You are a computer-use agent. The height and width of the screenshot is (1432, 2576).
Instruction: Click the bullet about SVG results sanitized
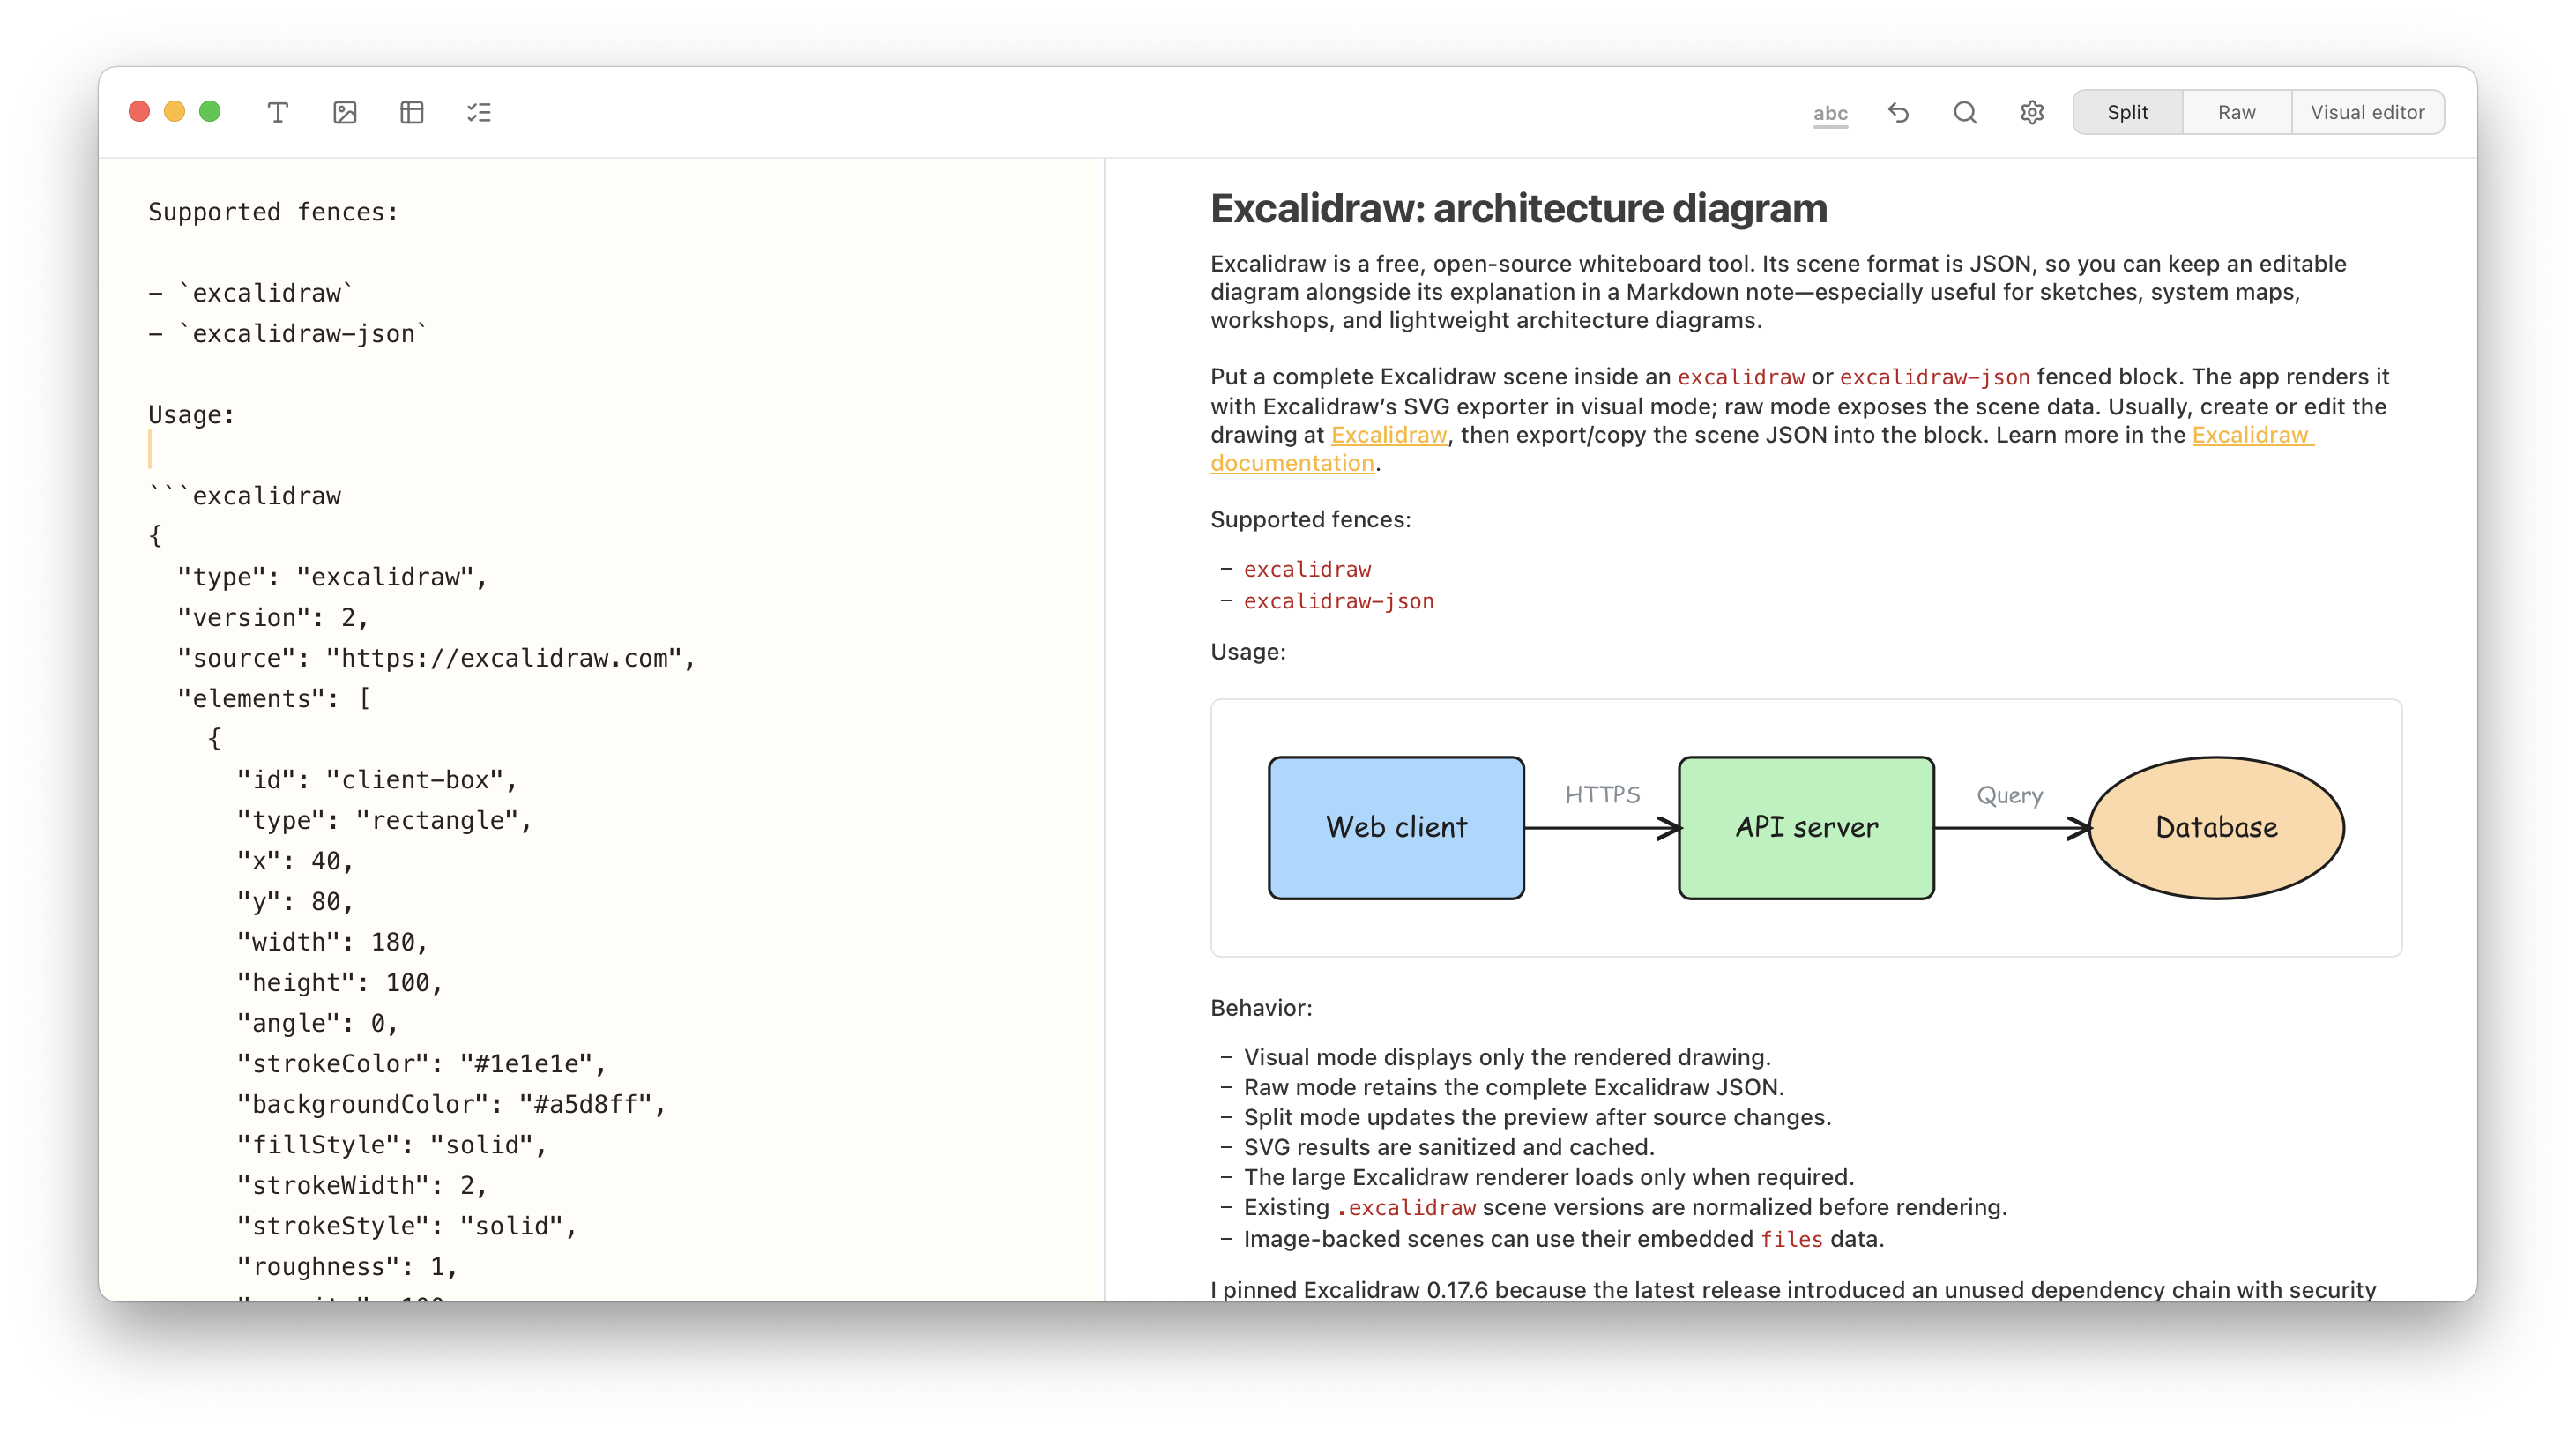pyautogui.click(x=1449, y=1147)
